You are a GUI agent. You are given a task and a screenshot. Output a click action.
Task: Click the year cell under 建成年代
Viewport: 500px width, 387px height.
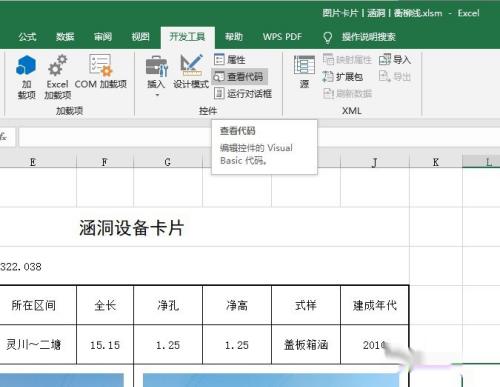375,344
